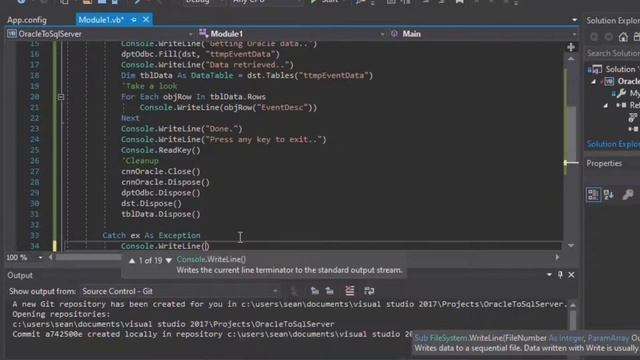
Task: Pin the Module1.vb tab
Action: (133, 20)
